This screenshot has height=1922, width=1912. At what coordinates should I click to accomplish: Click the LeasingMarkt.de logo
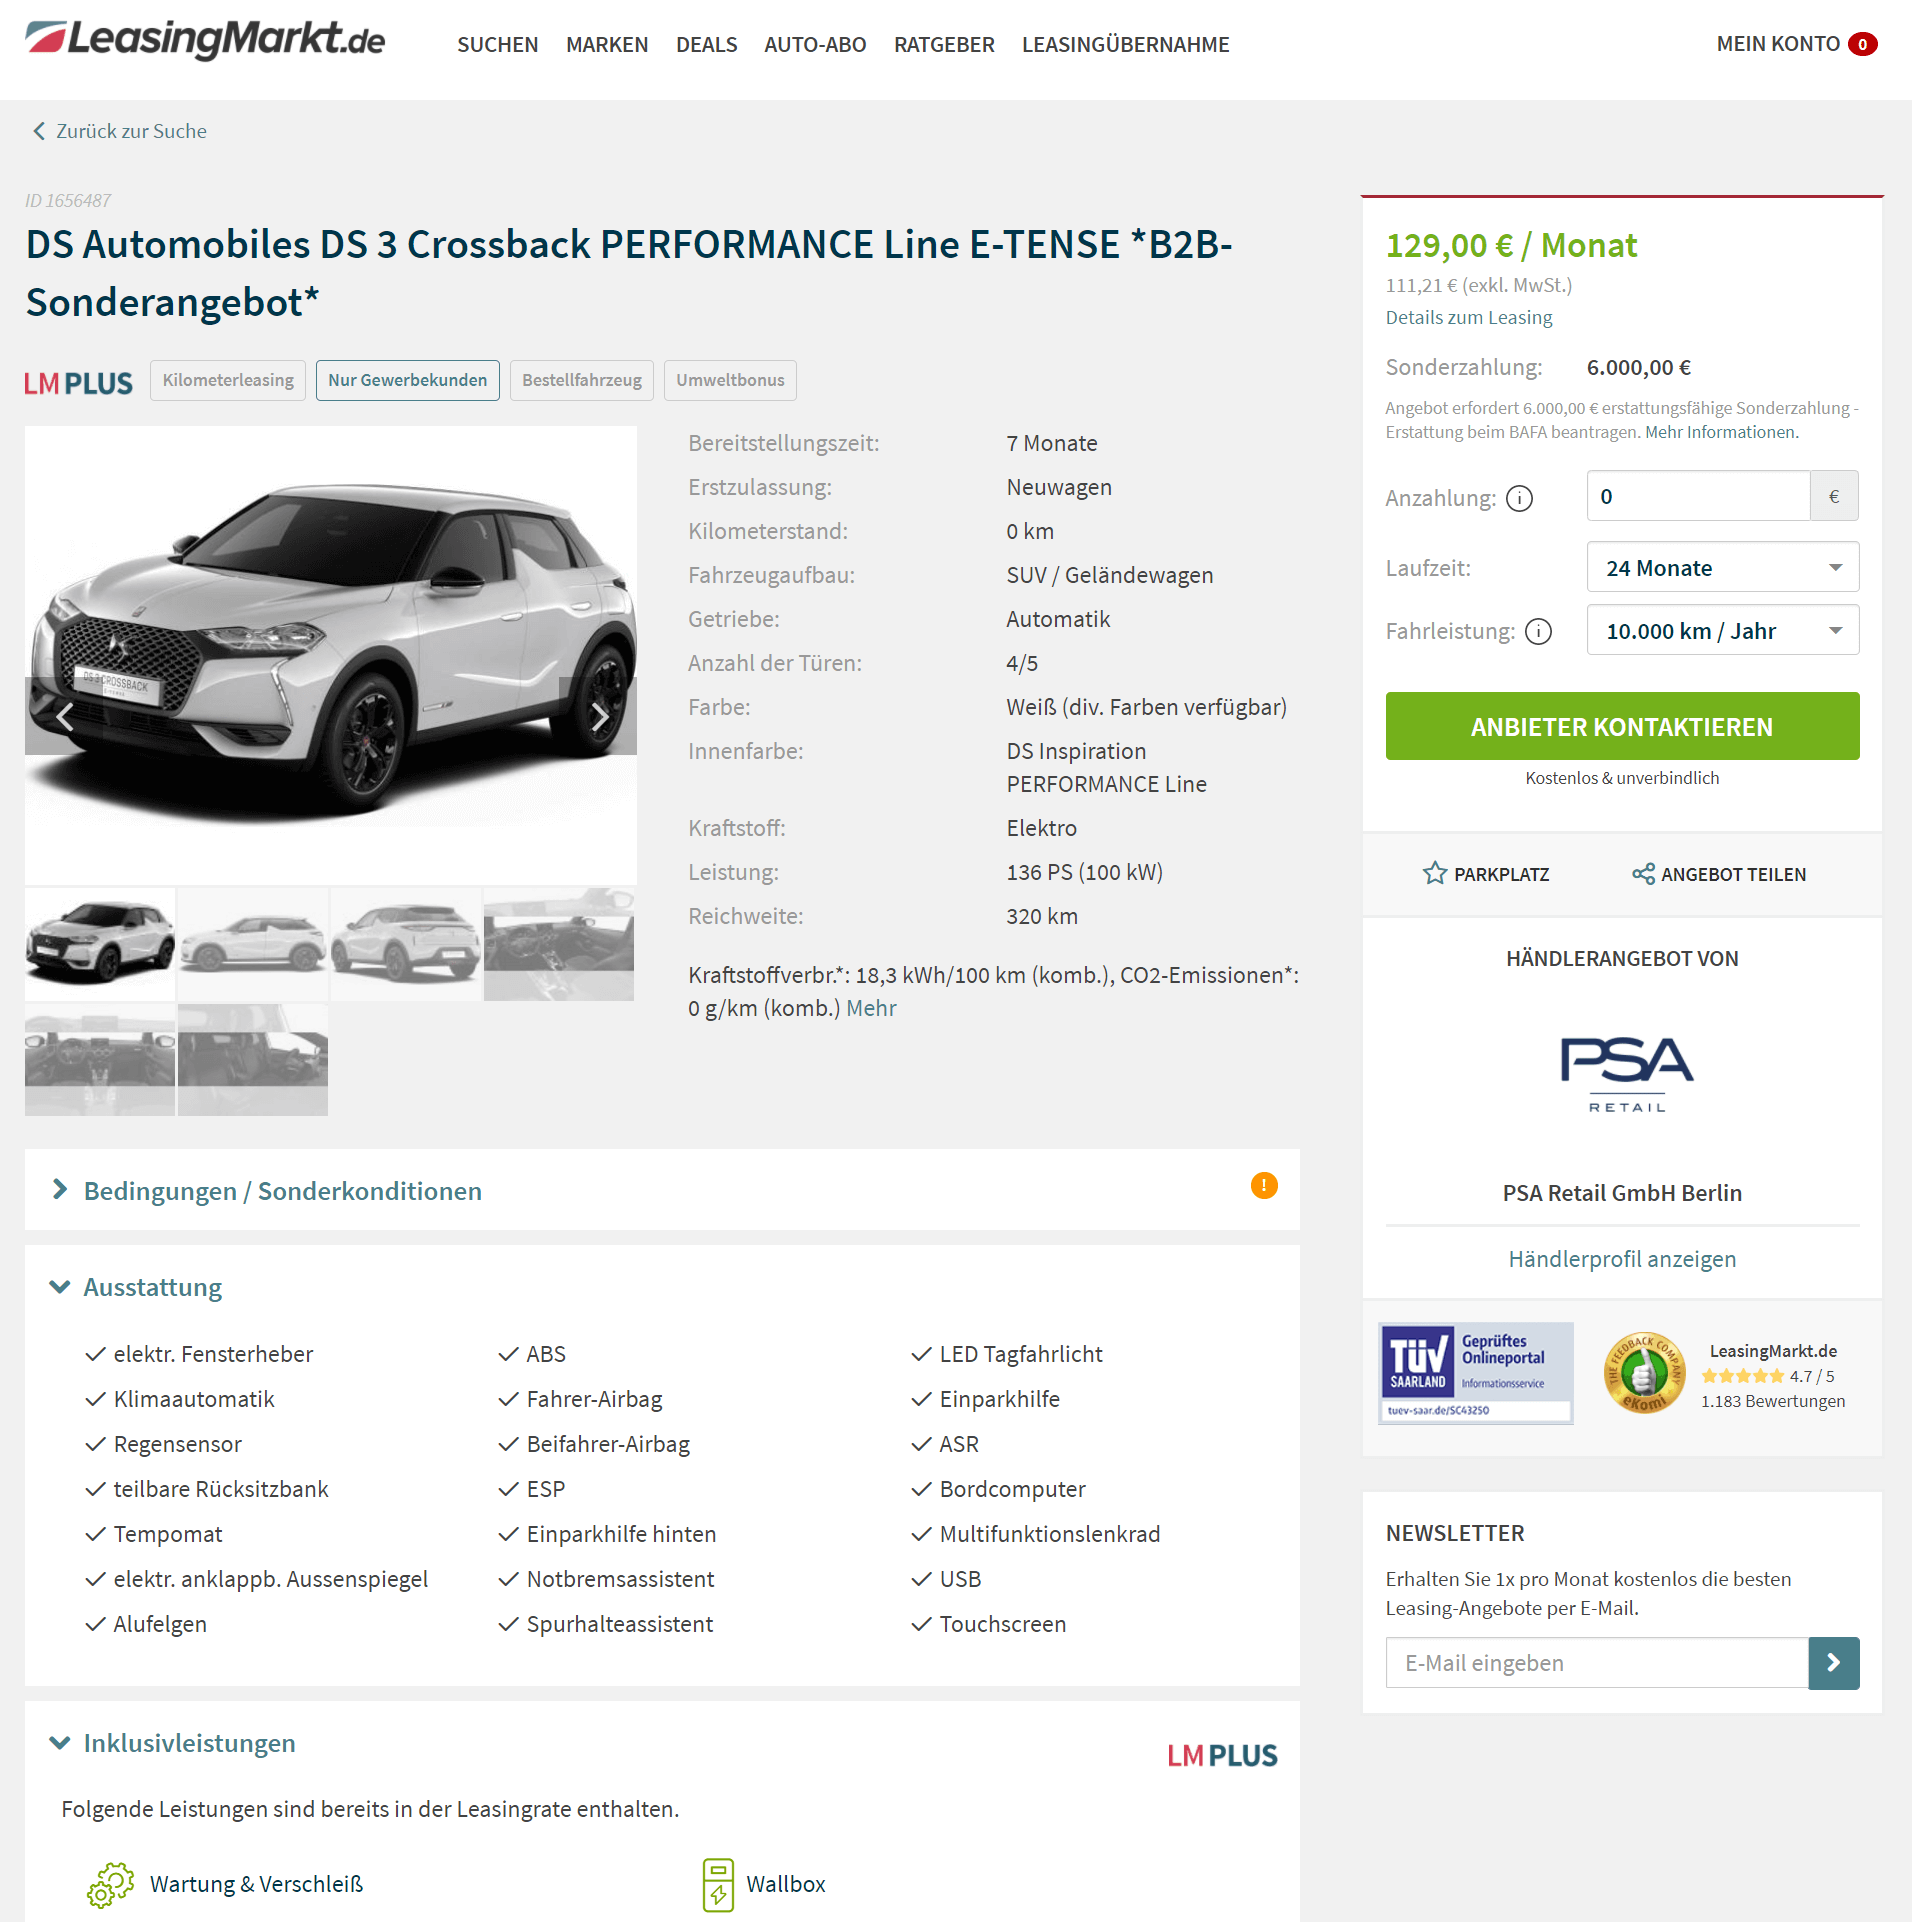pos(205,40)
